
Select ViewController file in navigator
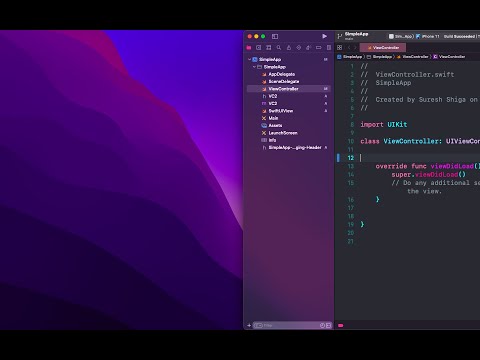289,89
